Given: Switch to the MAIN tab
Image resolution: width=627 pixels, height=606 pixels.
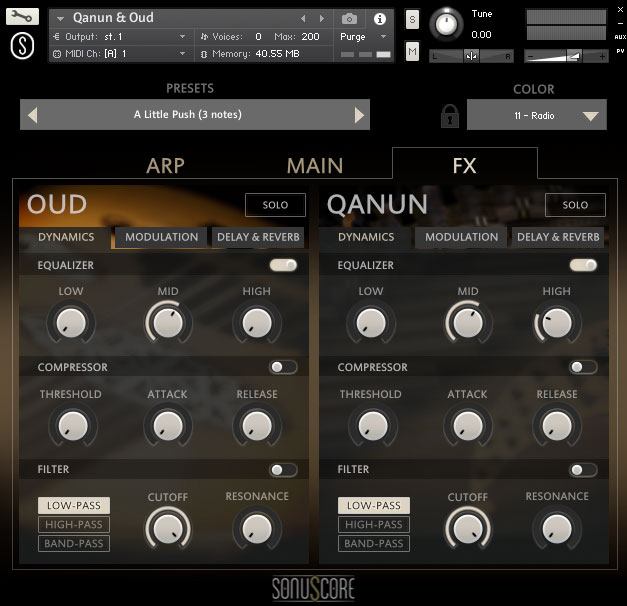Looking at the screenshot, I should click(x=315, y=165).
